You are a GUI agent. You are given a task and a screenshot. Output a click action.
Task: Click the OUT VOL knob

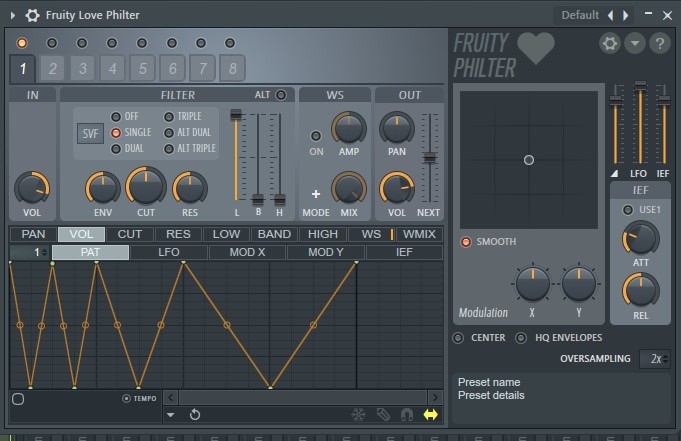point(397,188)
